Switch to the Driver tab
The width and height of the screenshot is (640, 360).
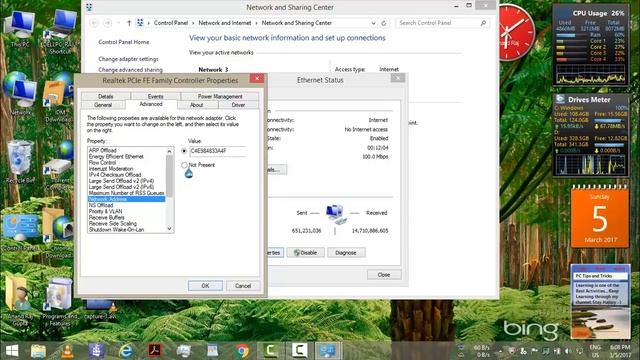(238, 105)
